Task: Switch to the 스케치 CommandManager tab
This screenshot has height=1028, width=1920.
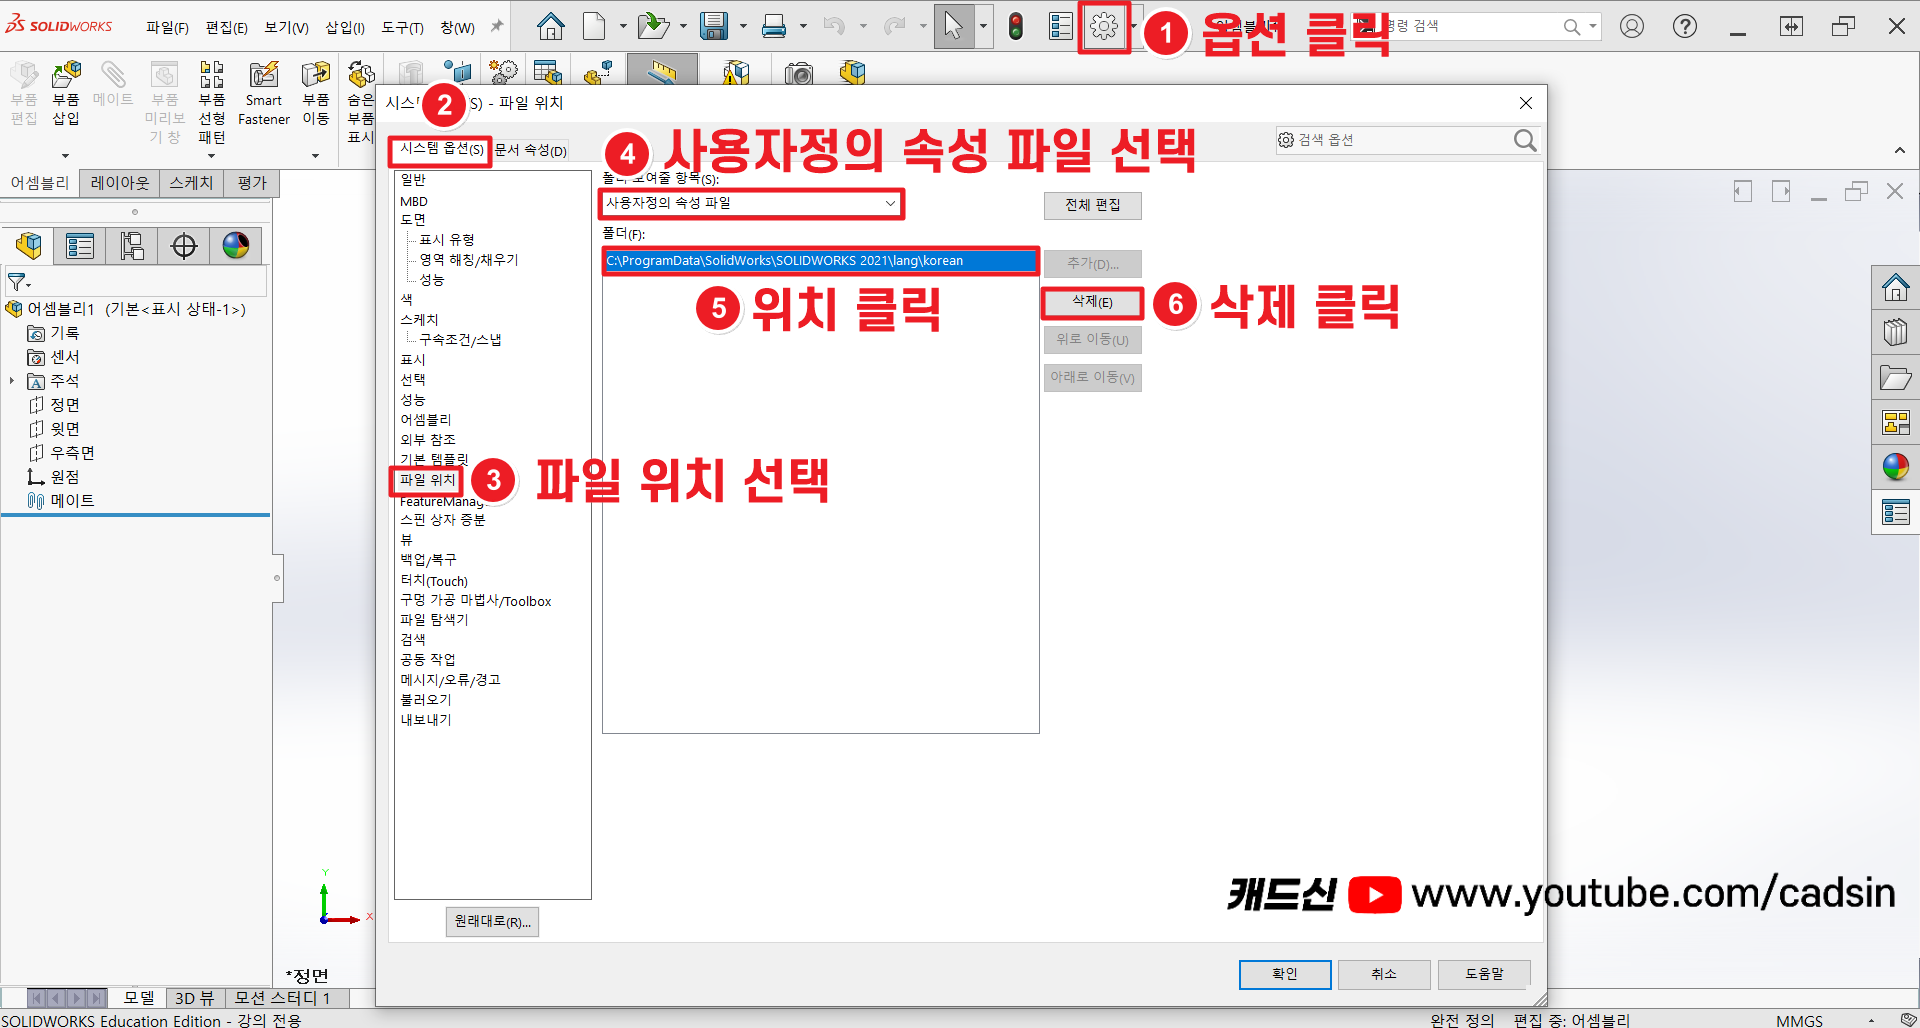Action: point(191,183)
